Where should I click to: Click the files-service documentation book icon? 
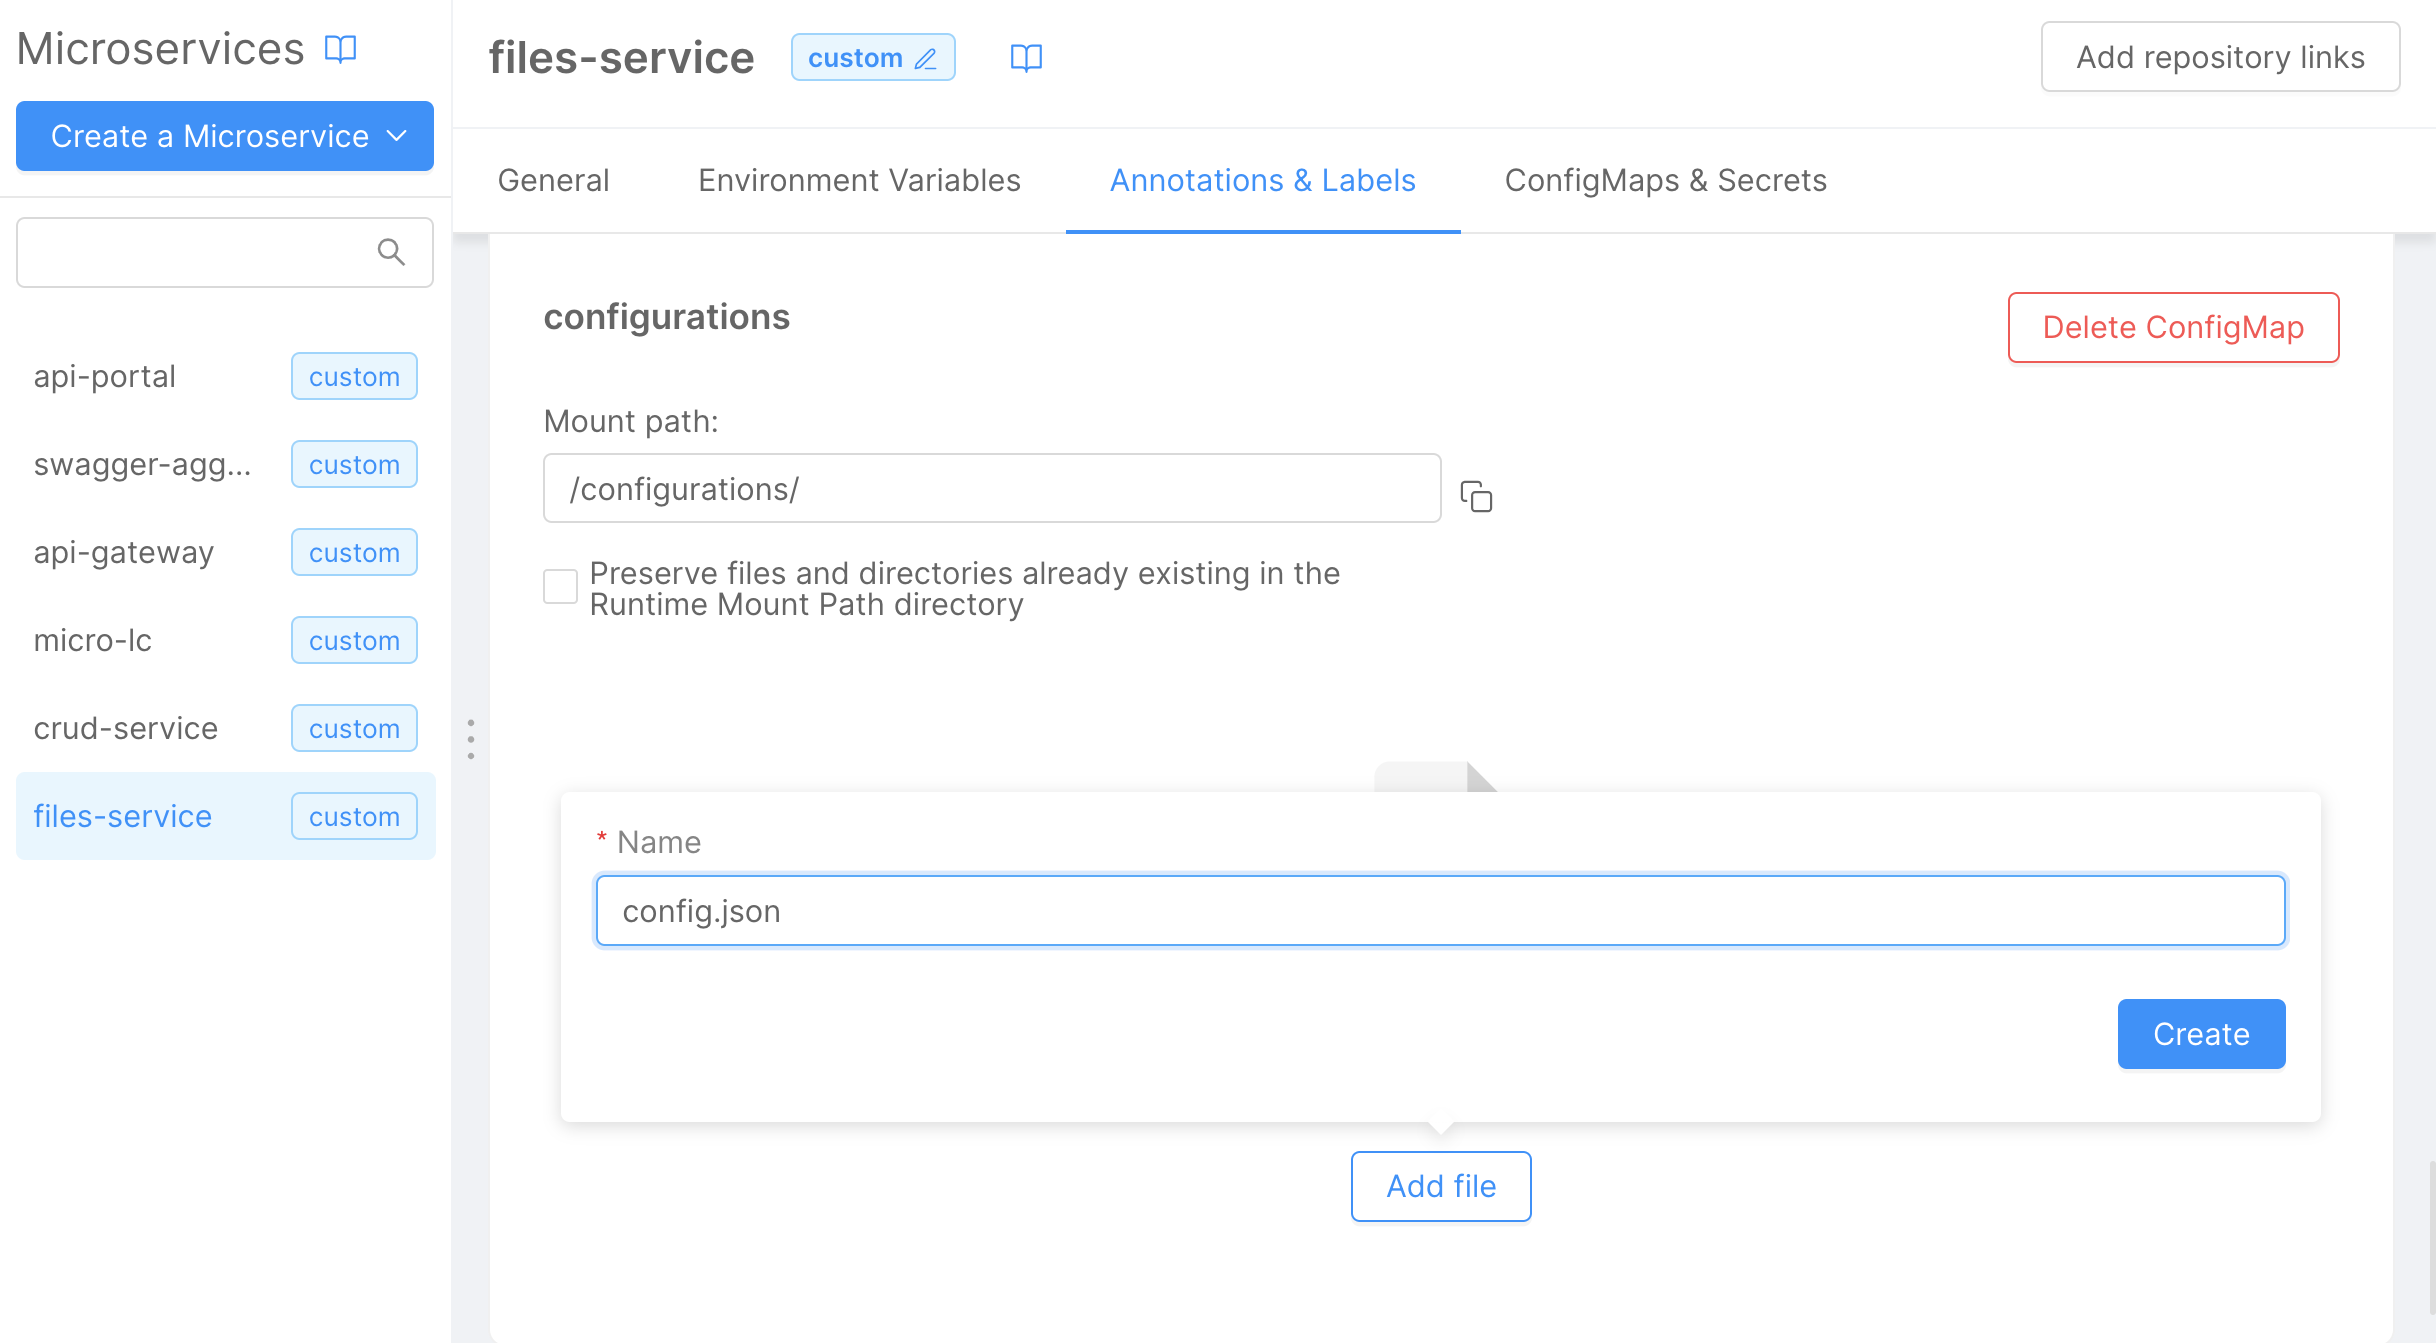1026,58
